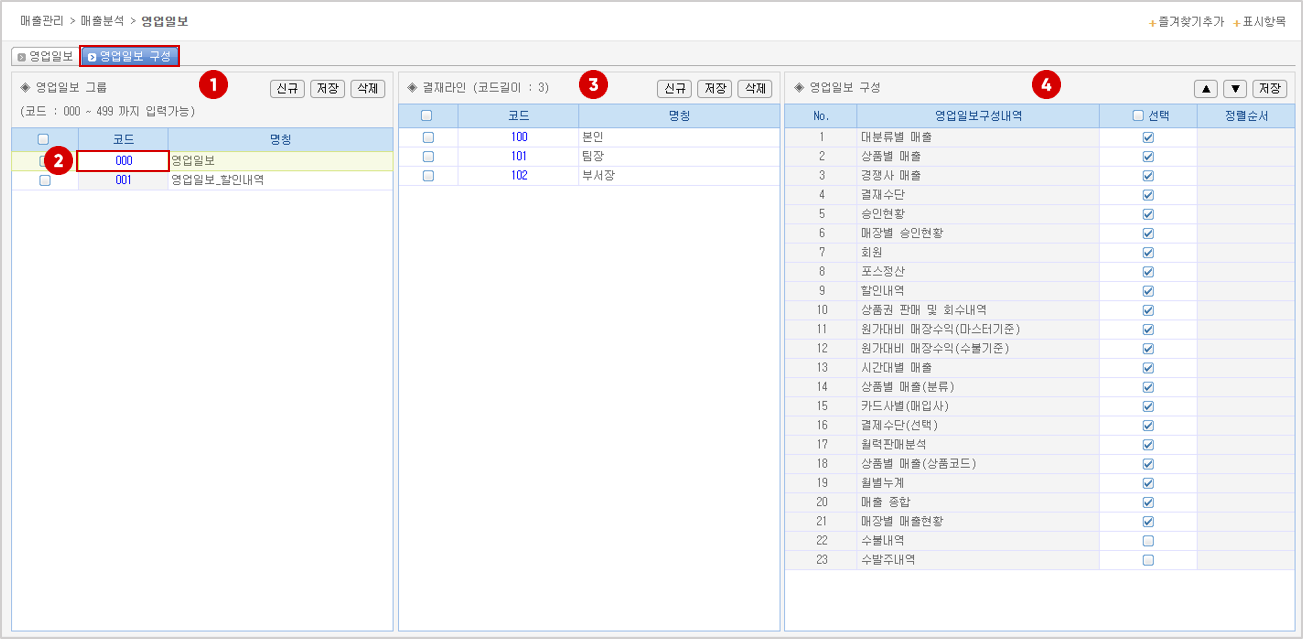Image resolution: width=1303 pixels, height=639 pixels.
Task: Click 삭제 in 영업일보 그룹 panel
Action: [367, 89]
